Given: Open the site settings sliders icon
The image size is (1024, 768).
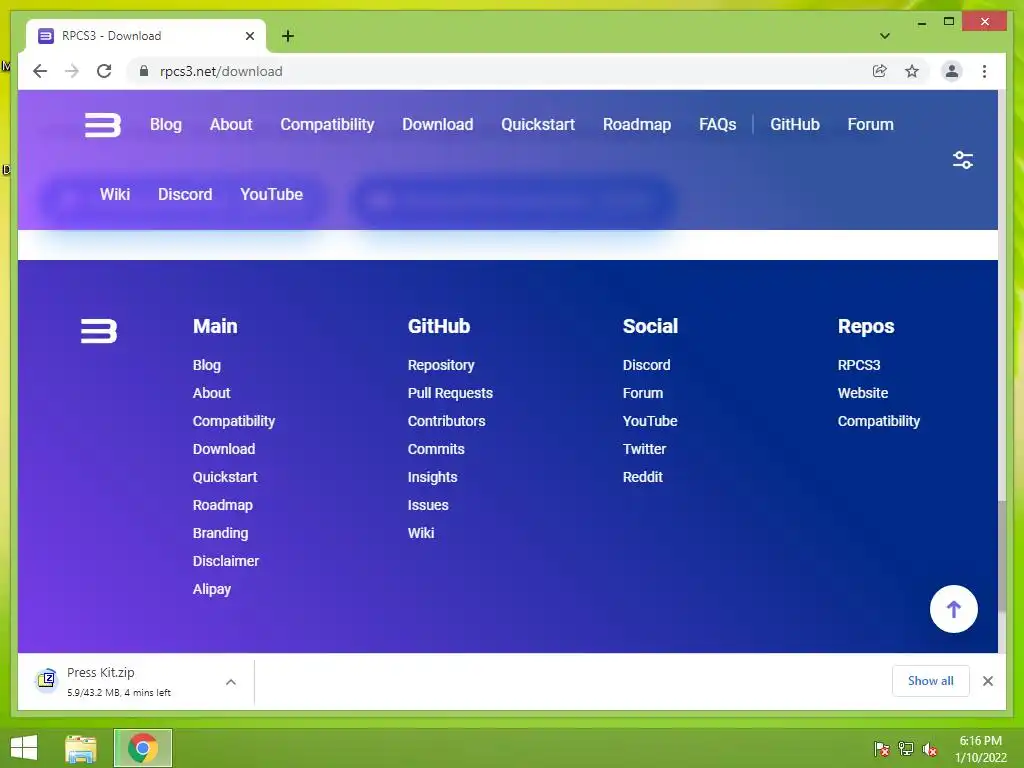Looking at the screenshot, I should coord(963,160).
